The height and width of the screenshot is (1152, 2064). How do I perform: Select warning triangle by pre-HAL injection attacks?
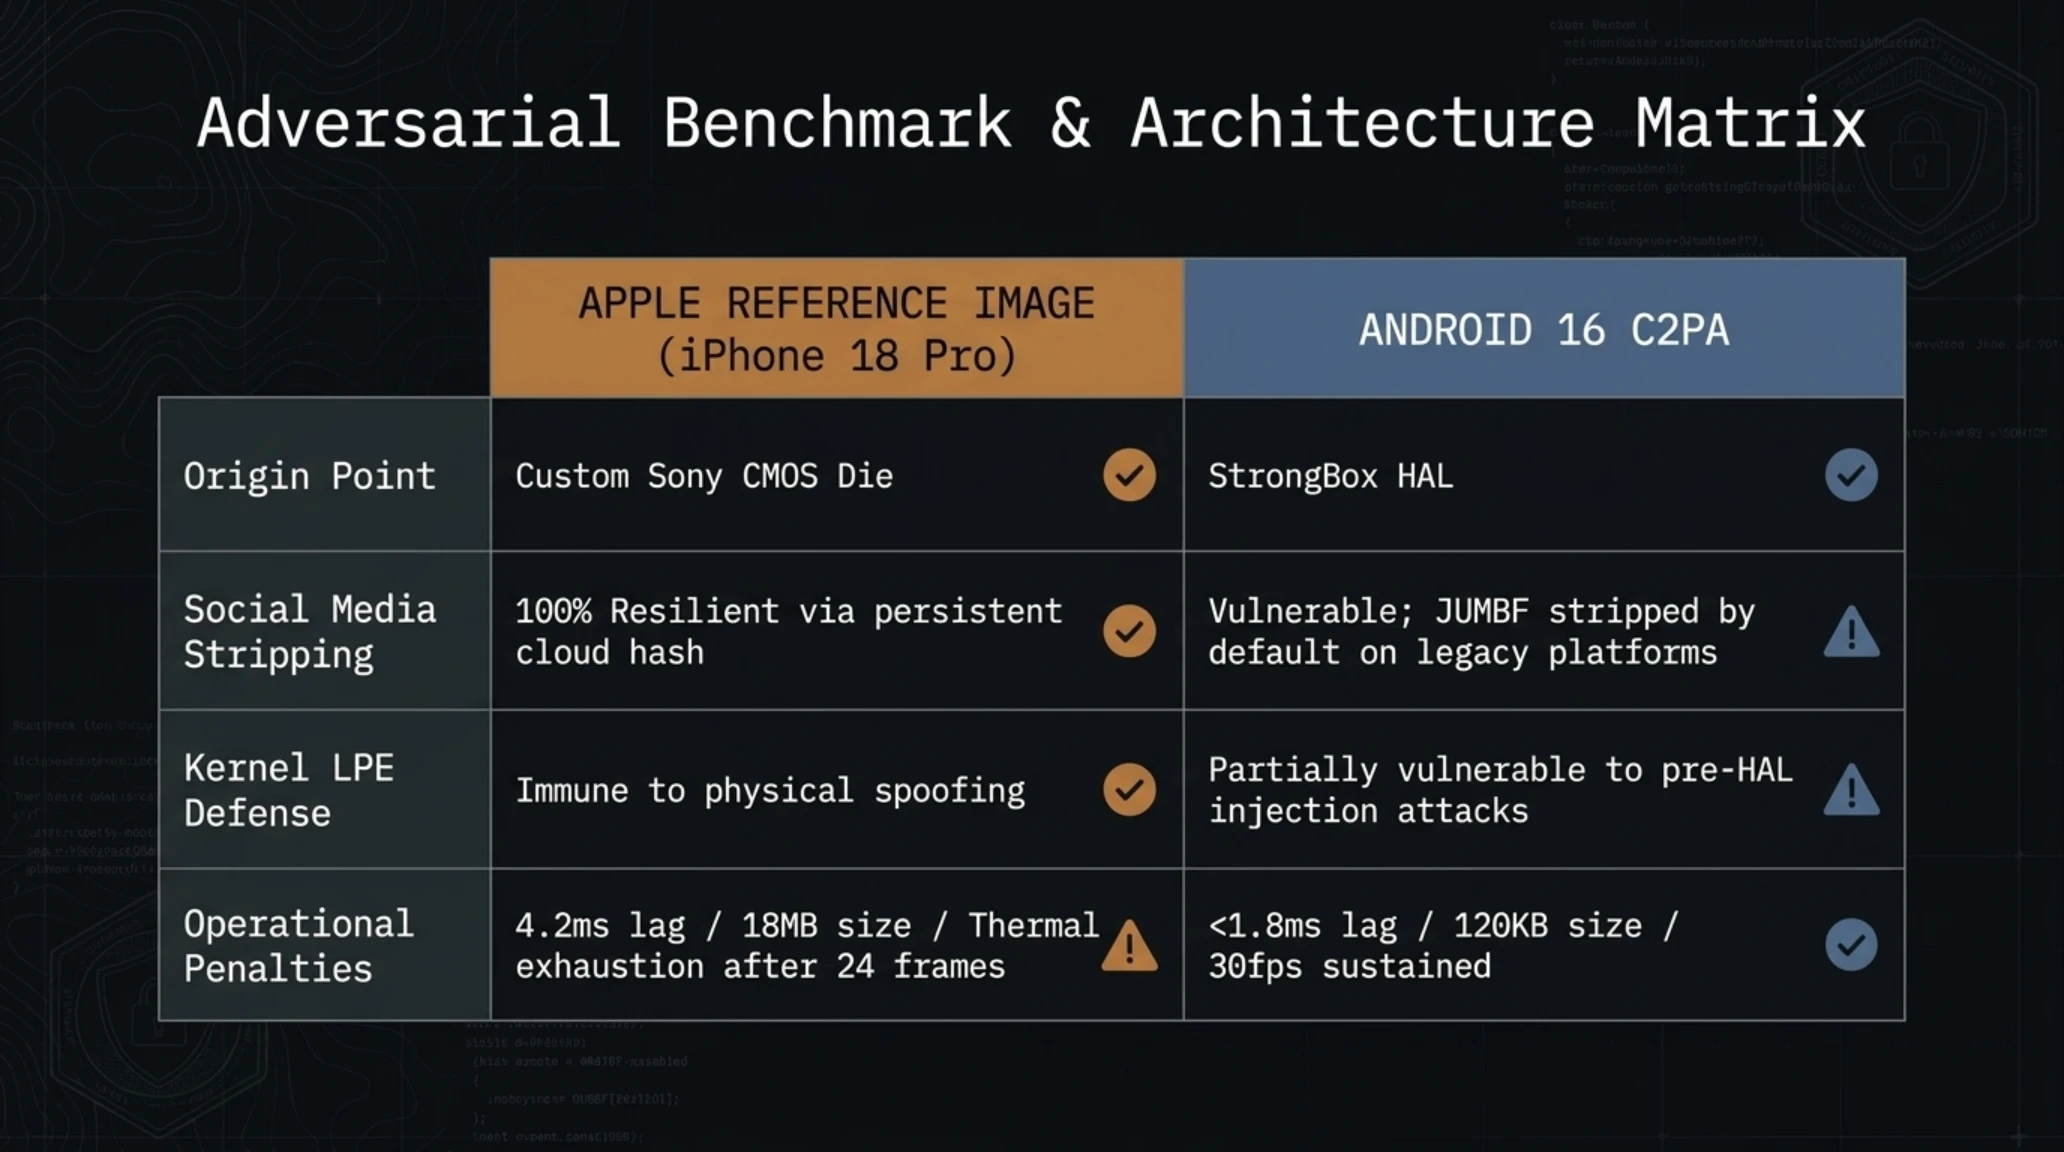click(1851, 790)
